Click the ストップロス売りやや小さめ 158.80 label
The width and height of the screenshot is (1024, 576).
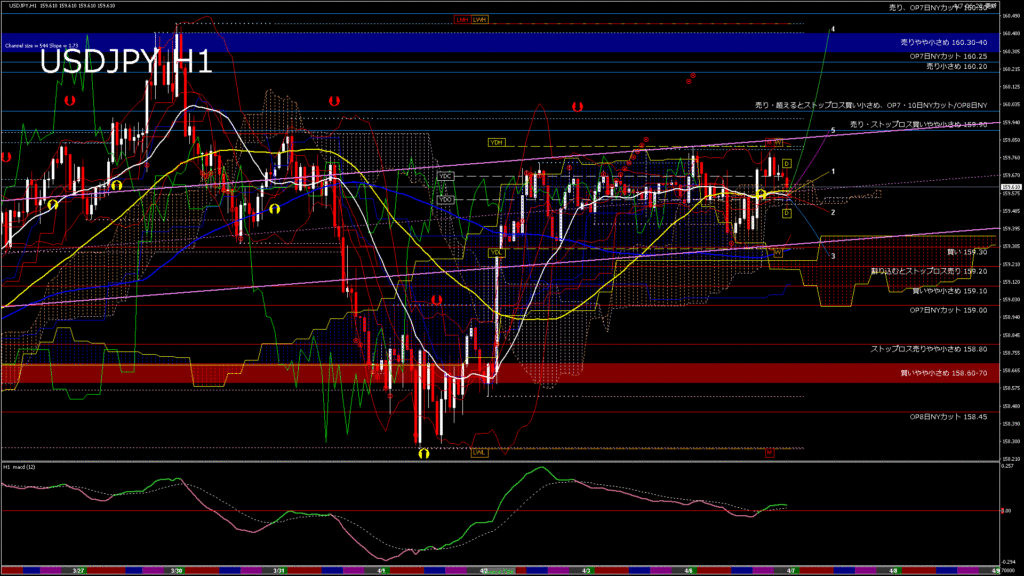coord(928,349)
